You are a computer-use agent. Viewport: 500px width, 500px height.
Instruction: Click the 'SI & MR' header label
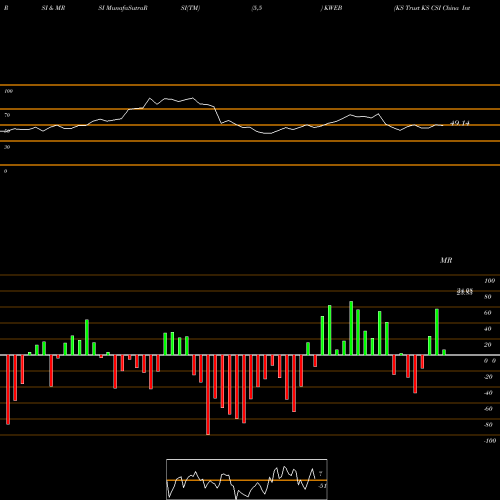[x=53, y=8]
